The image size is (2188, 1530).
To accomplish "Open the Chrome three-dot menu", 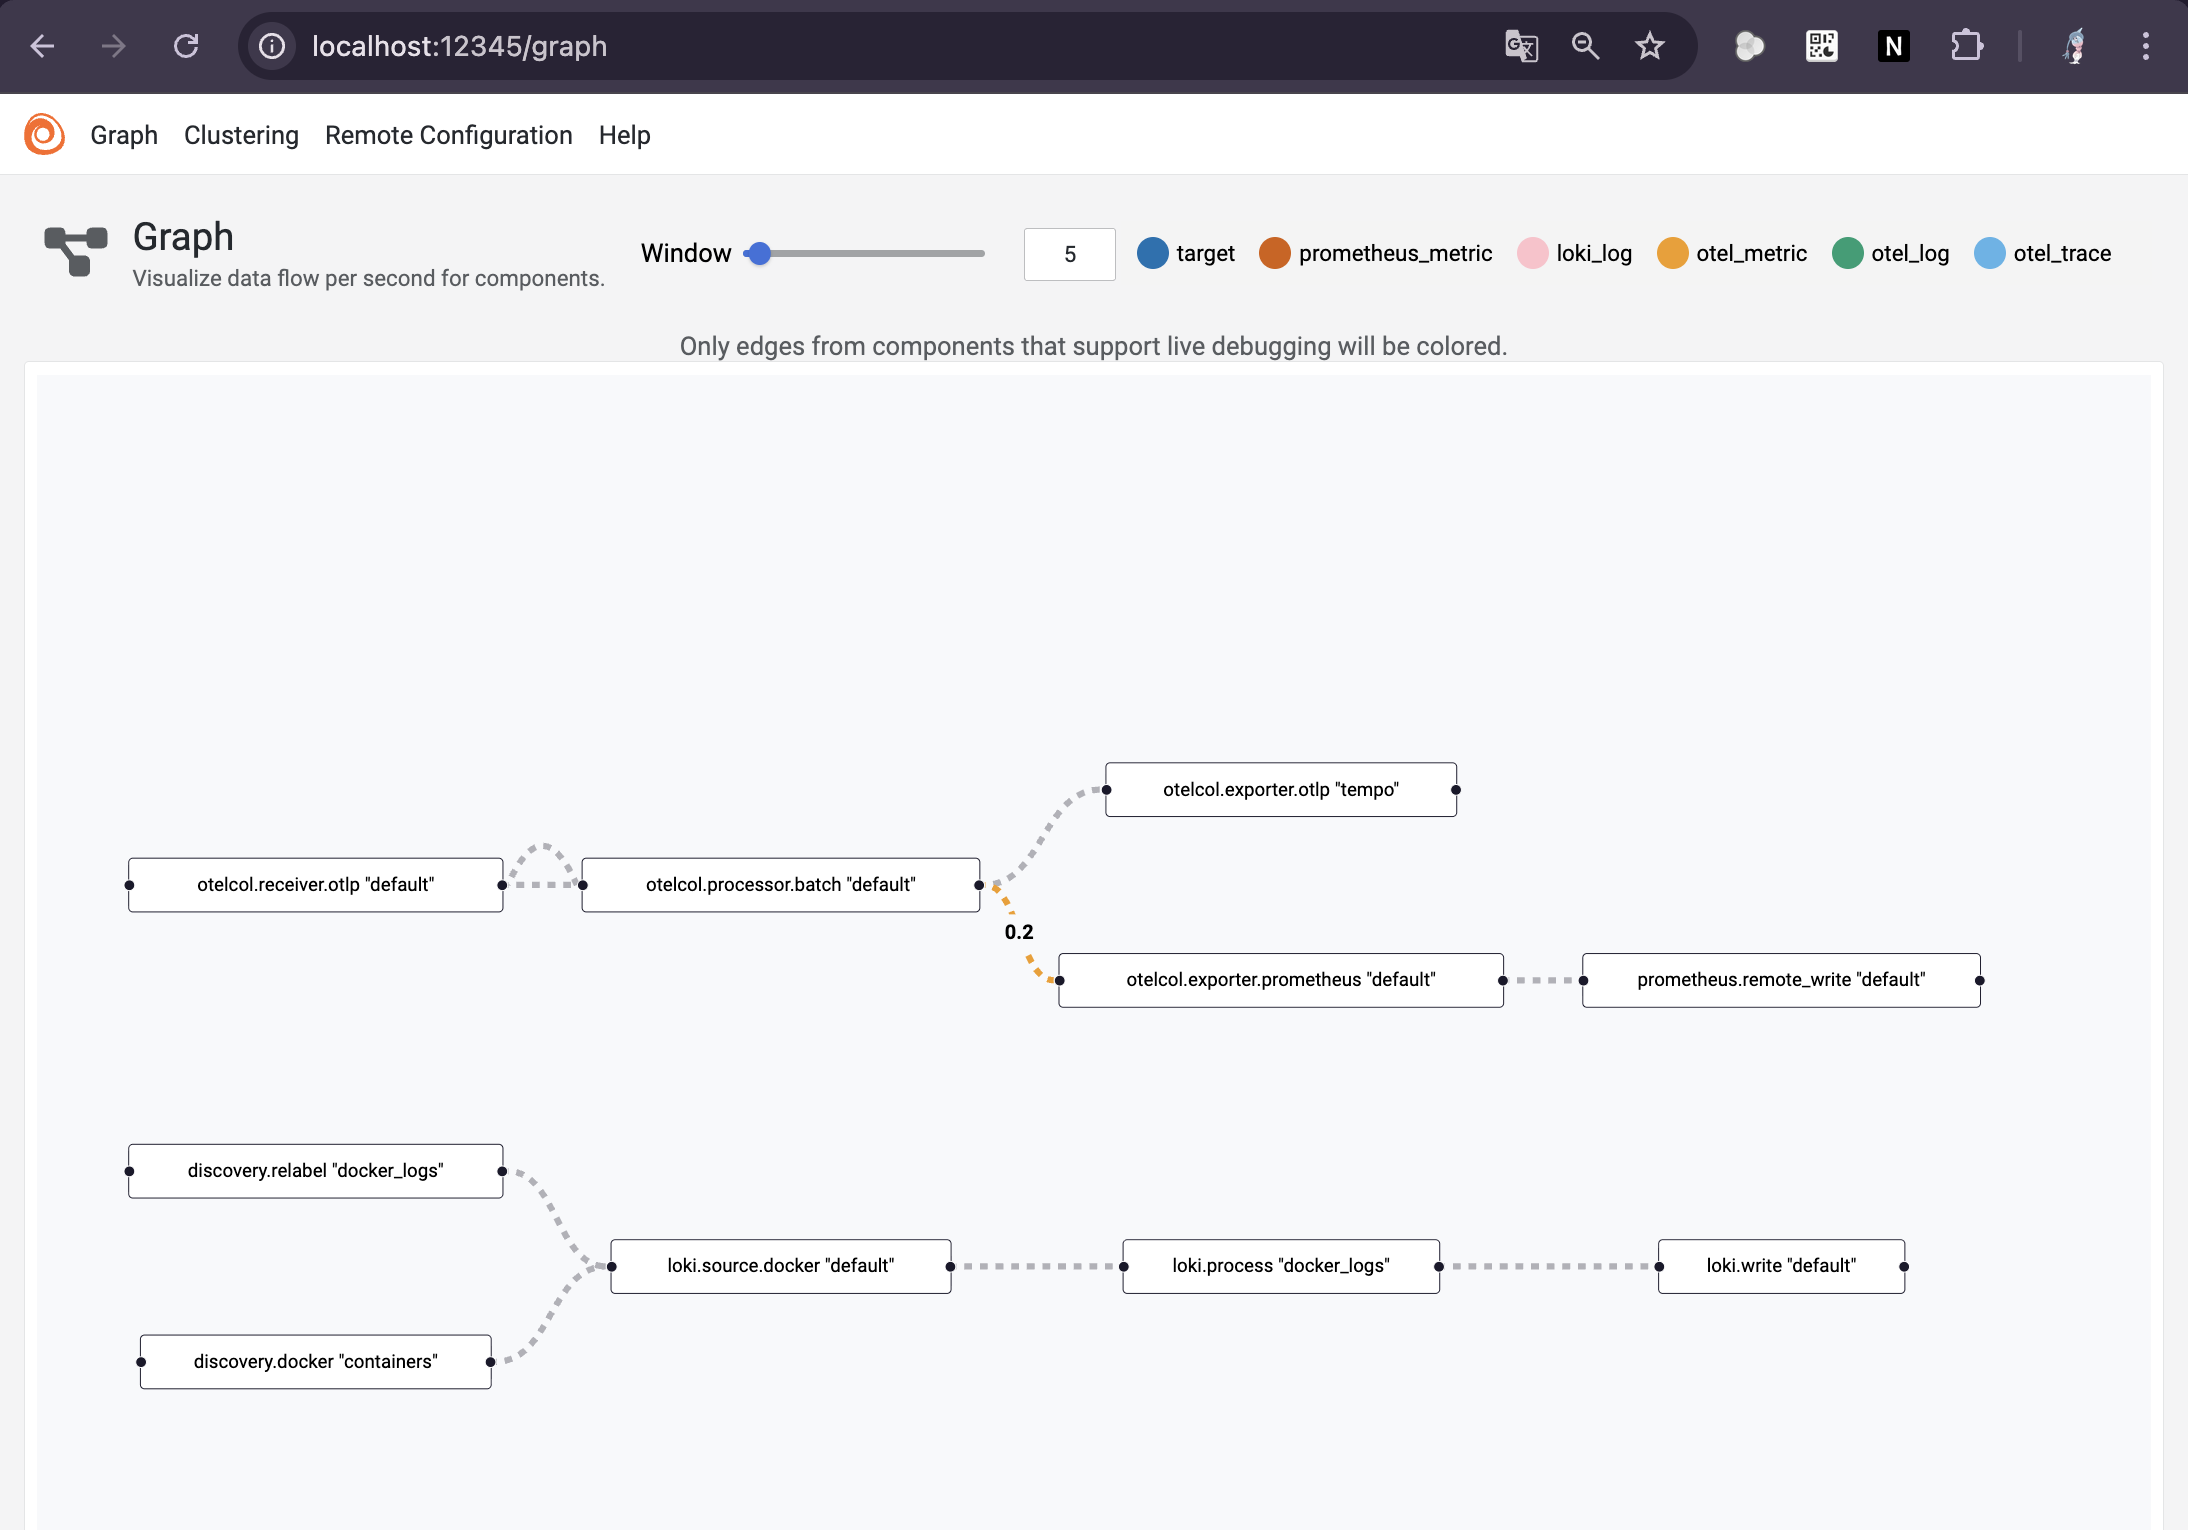I will (x=2145, y=46).
